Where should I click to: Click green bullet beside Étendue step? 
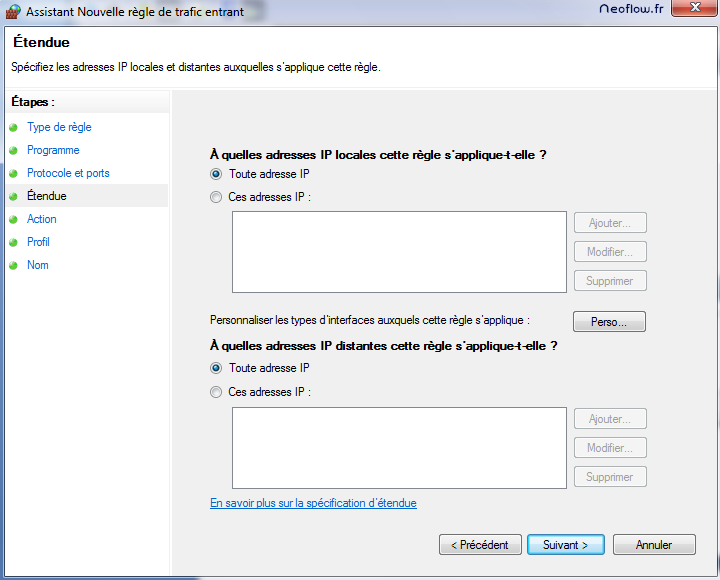(x=14, y=197)
